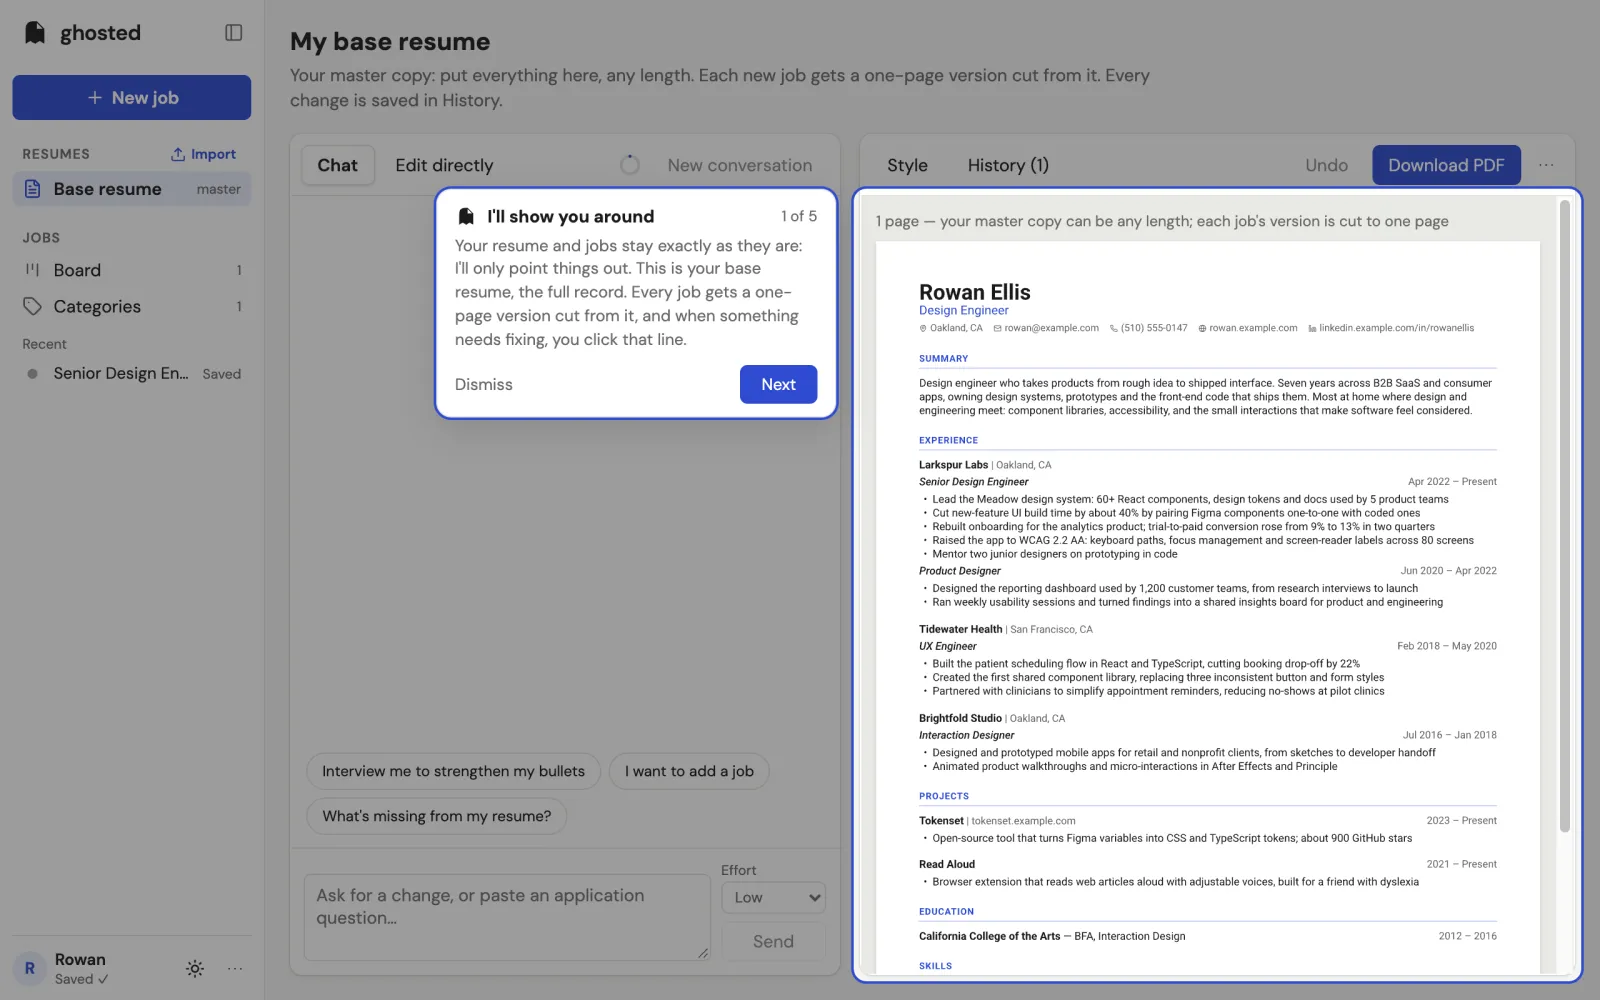Click the loading spinner beside New conversation

(630, 165)
